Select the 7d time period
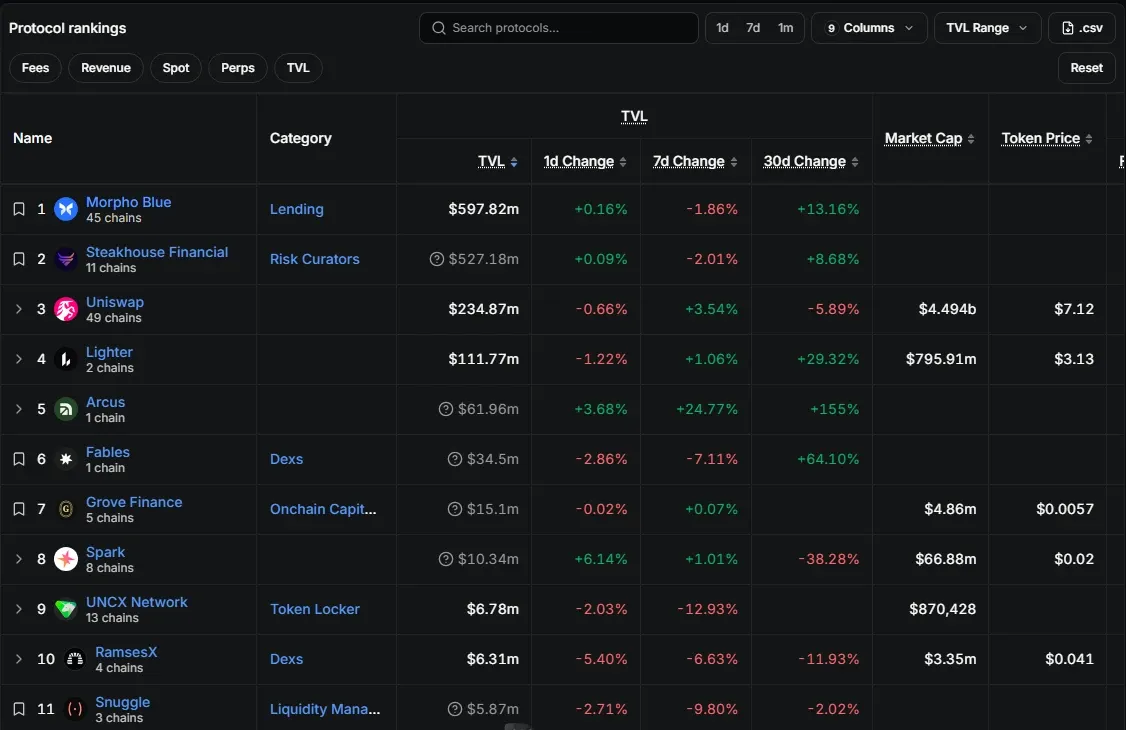Screen dimensions: 1126x730 coord(753,28)
